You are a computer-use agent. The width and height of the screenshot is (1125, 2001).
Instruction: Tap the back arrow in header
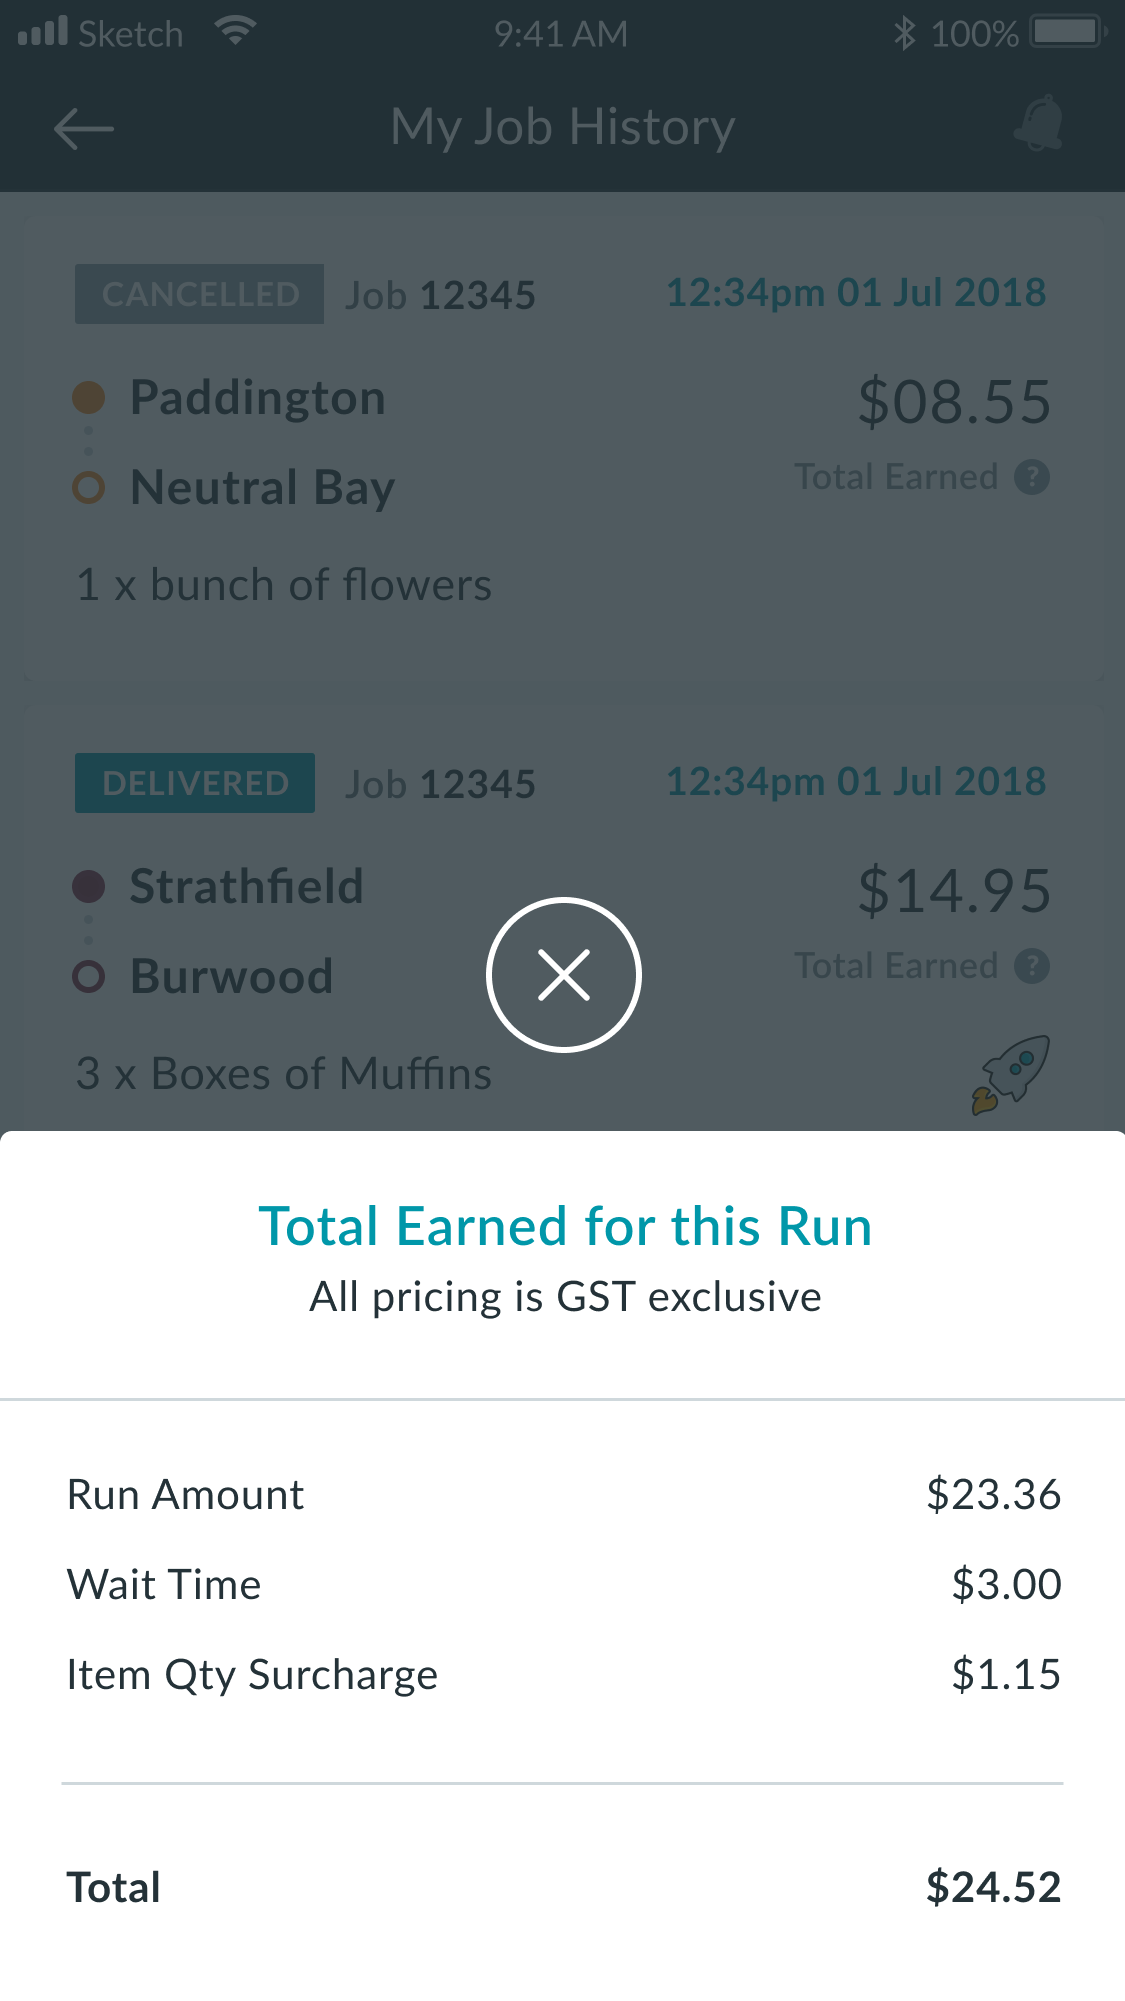tap(84, 130)
